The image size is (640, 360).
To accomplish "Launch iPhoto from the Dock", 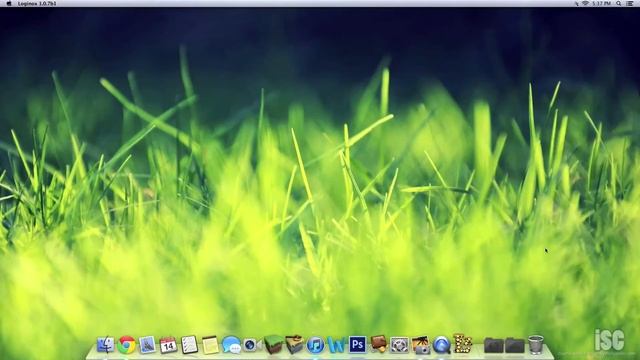I will [x=420, y=345].
